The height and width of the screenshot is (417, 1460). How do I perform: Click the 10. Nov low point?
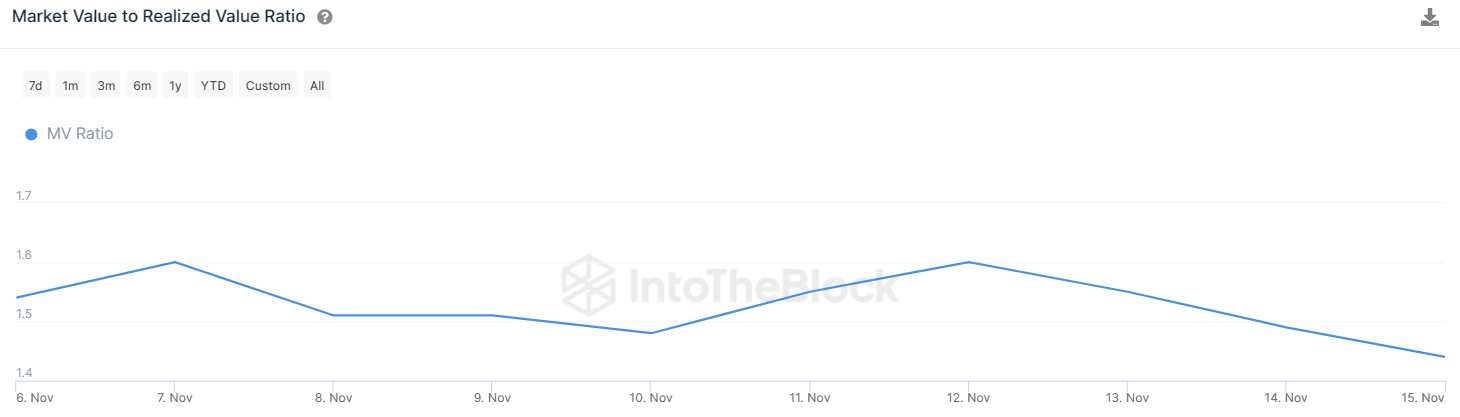click(x=651, y=333)
